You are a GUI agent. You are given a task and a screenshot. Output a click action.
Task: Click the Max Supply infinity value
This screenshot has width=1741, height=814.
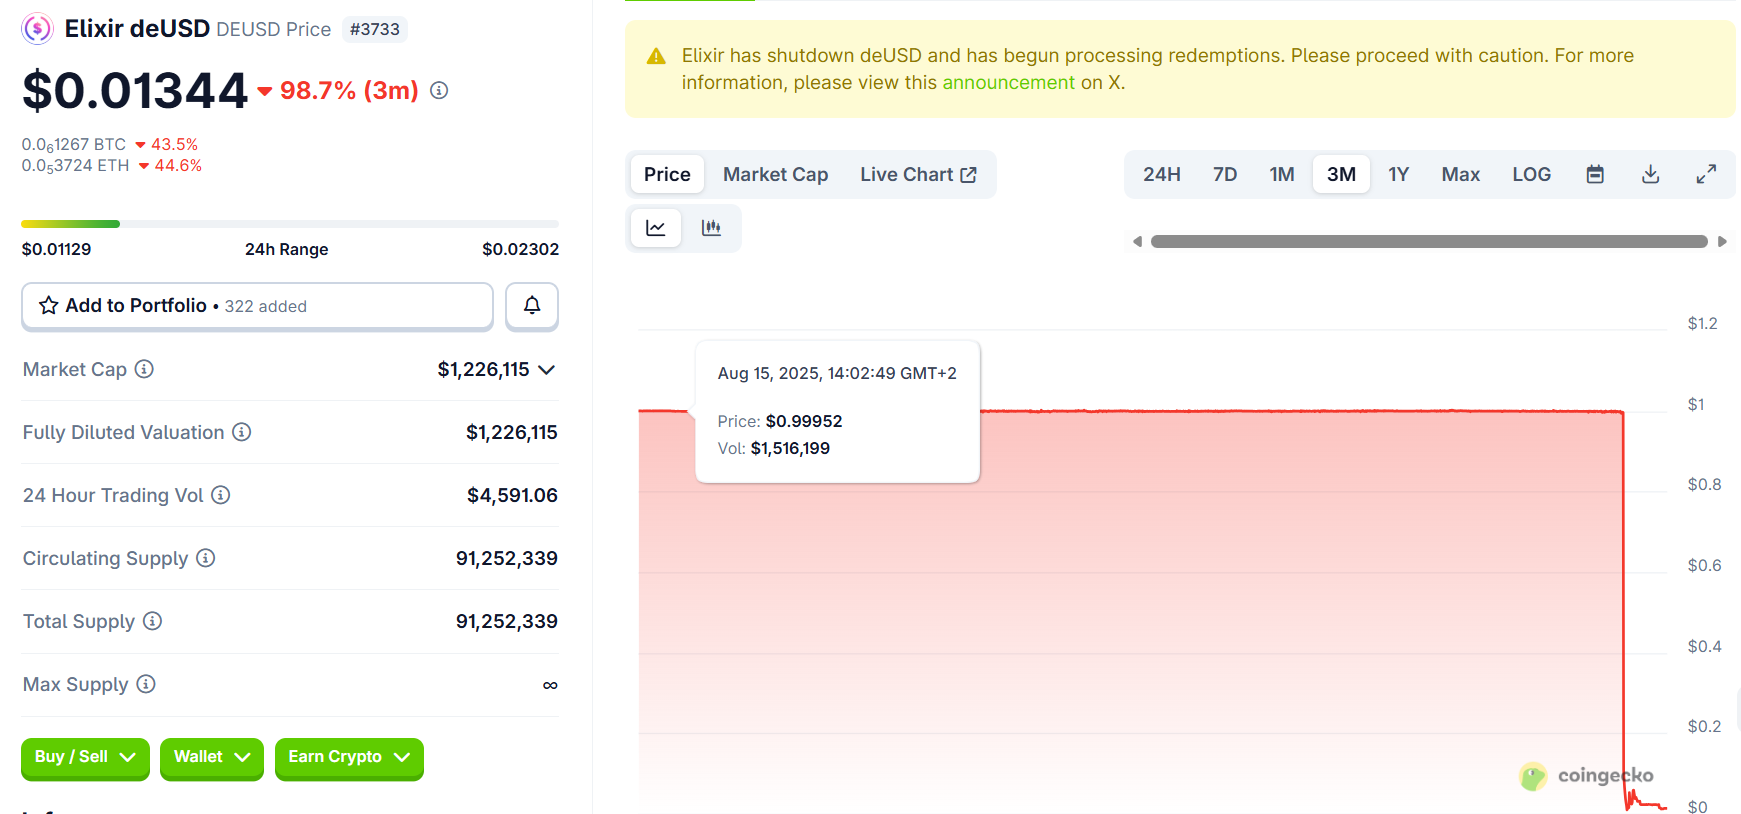(x=550, y=685)
